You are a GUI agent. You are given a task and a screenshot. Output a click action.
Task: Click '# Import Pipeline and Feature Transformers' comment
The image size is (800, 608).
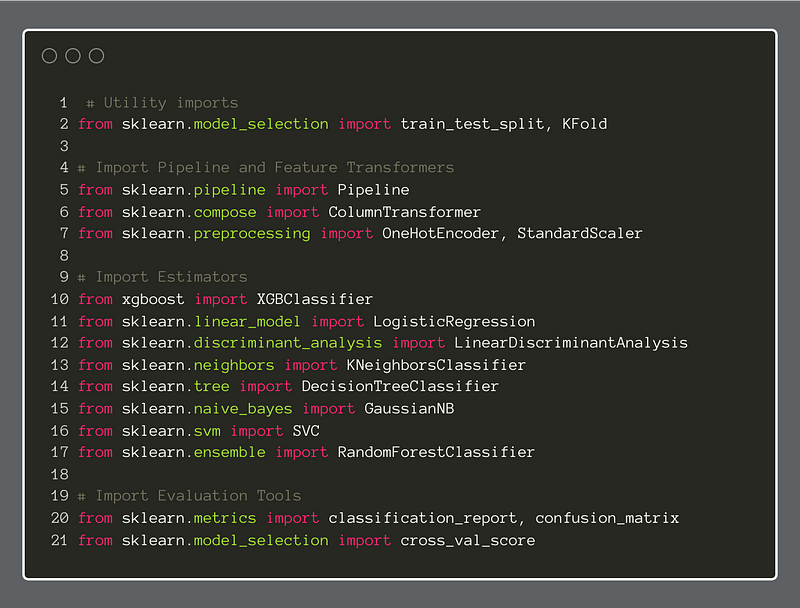pyautogui.click(x=266, y=168)
